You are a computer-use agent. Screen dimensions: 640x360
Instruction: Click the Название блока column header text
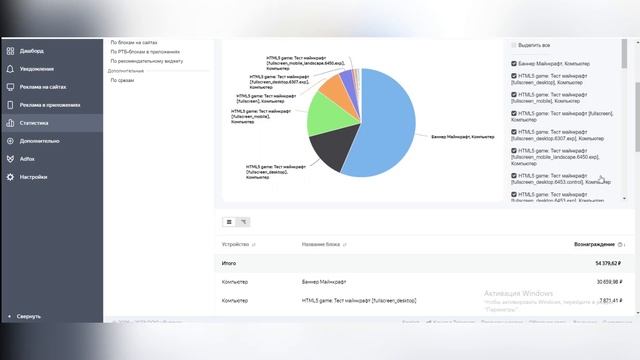tap(321, 244)
